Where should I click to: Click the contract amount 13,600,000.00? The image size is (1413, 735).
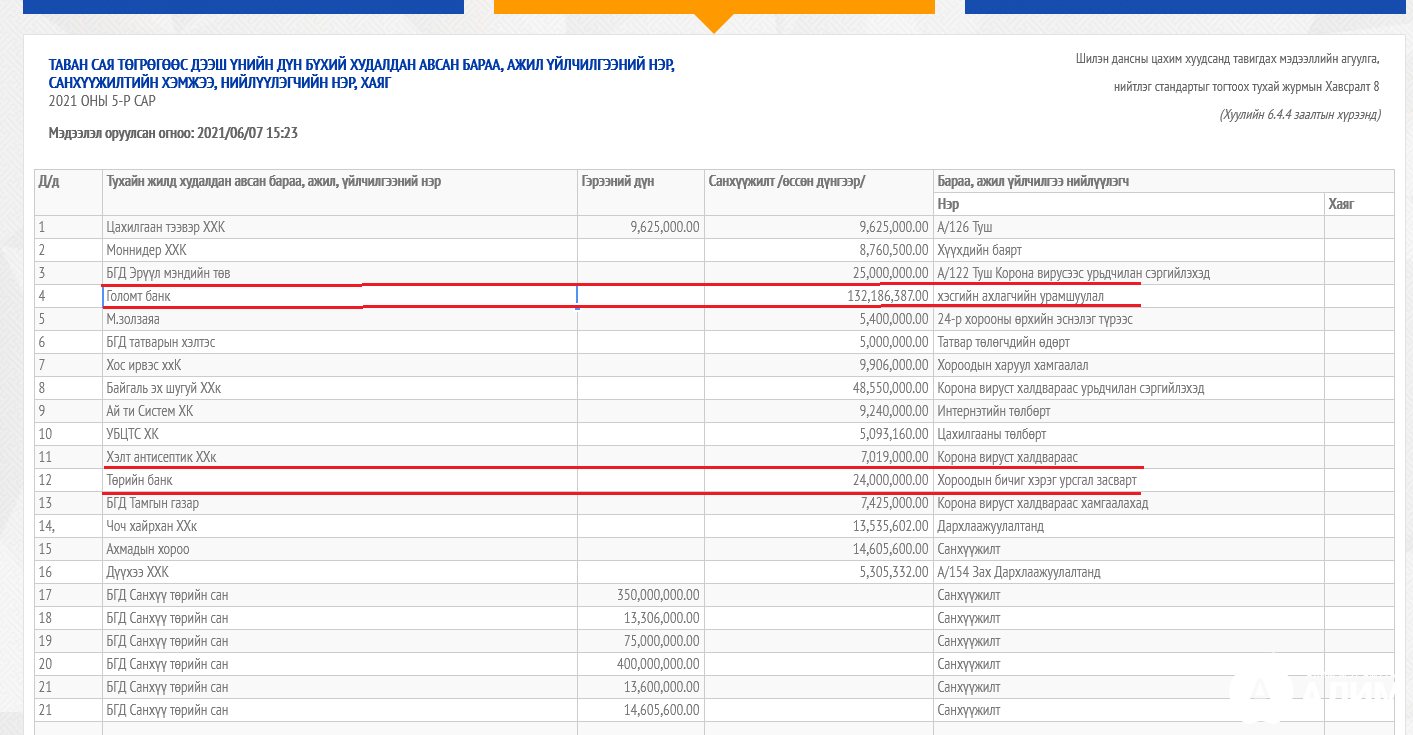point(661,687)
